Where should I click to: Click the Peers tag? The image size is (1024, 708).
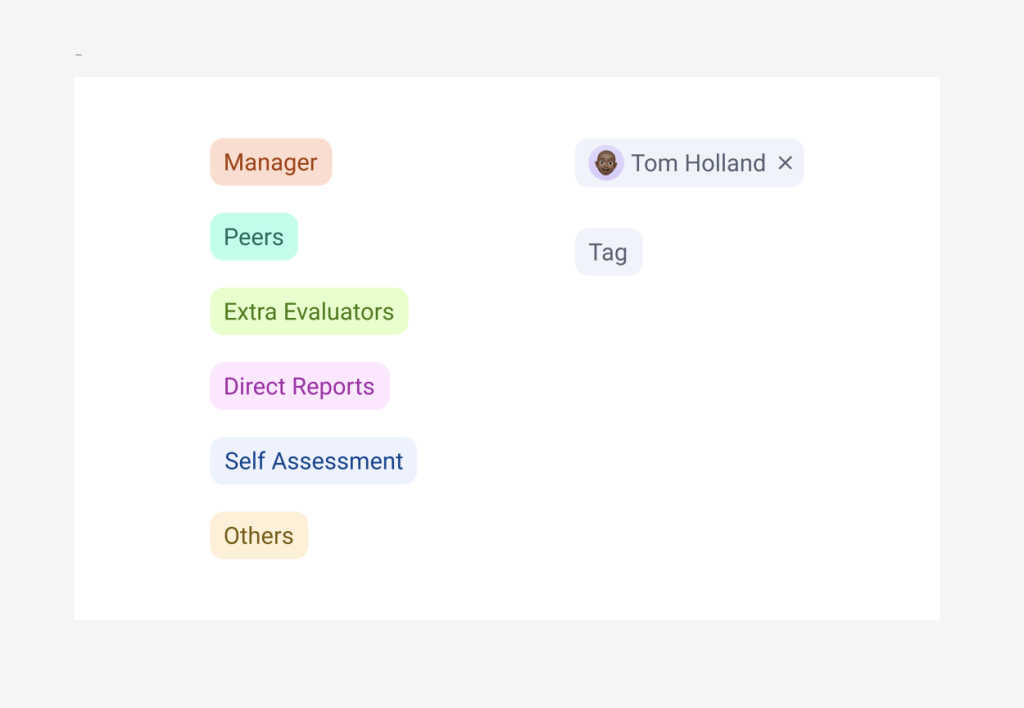[x=254, y=237]
